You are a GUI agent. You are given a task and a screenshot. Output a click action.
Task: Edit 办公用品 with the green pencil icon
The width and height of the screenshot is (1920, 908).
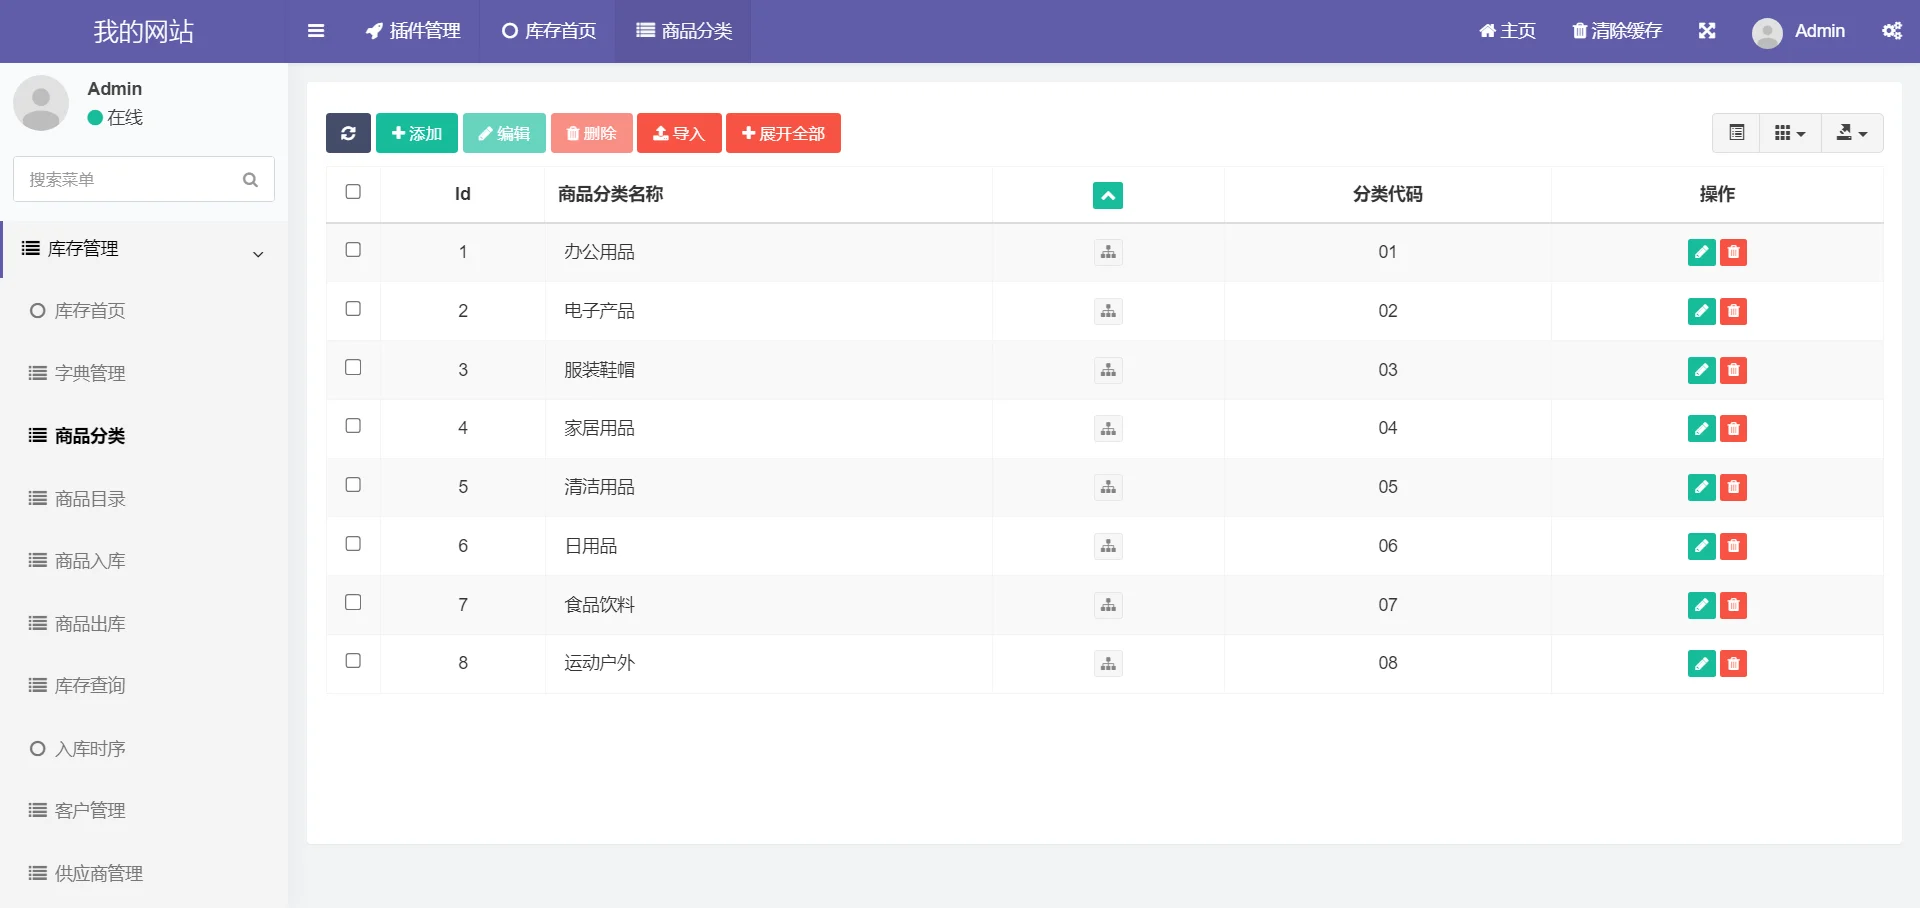pyautogui.click(x=1701, y=252)
